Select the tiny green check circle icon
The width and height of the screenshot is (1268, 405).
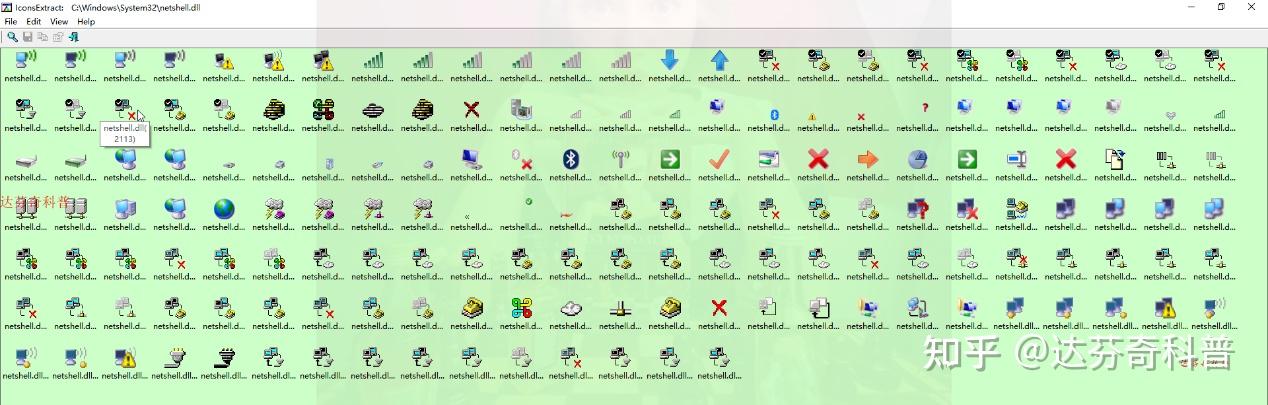(x=529, y=202)
